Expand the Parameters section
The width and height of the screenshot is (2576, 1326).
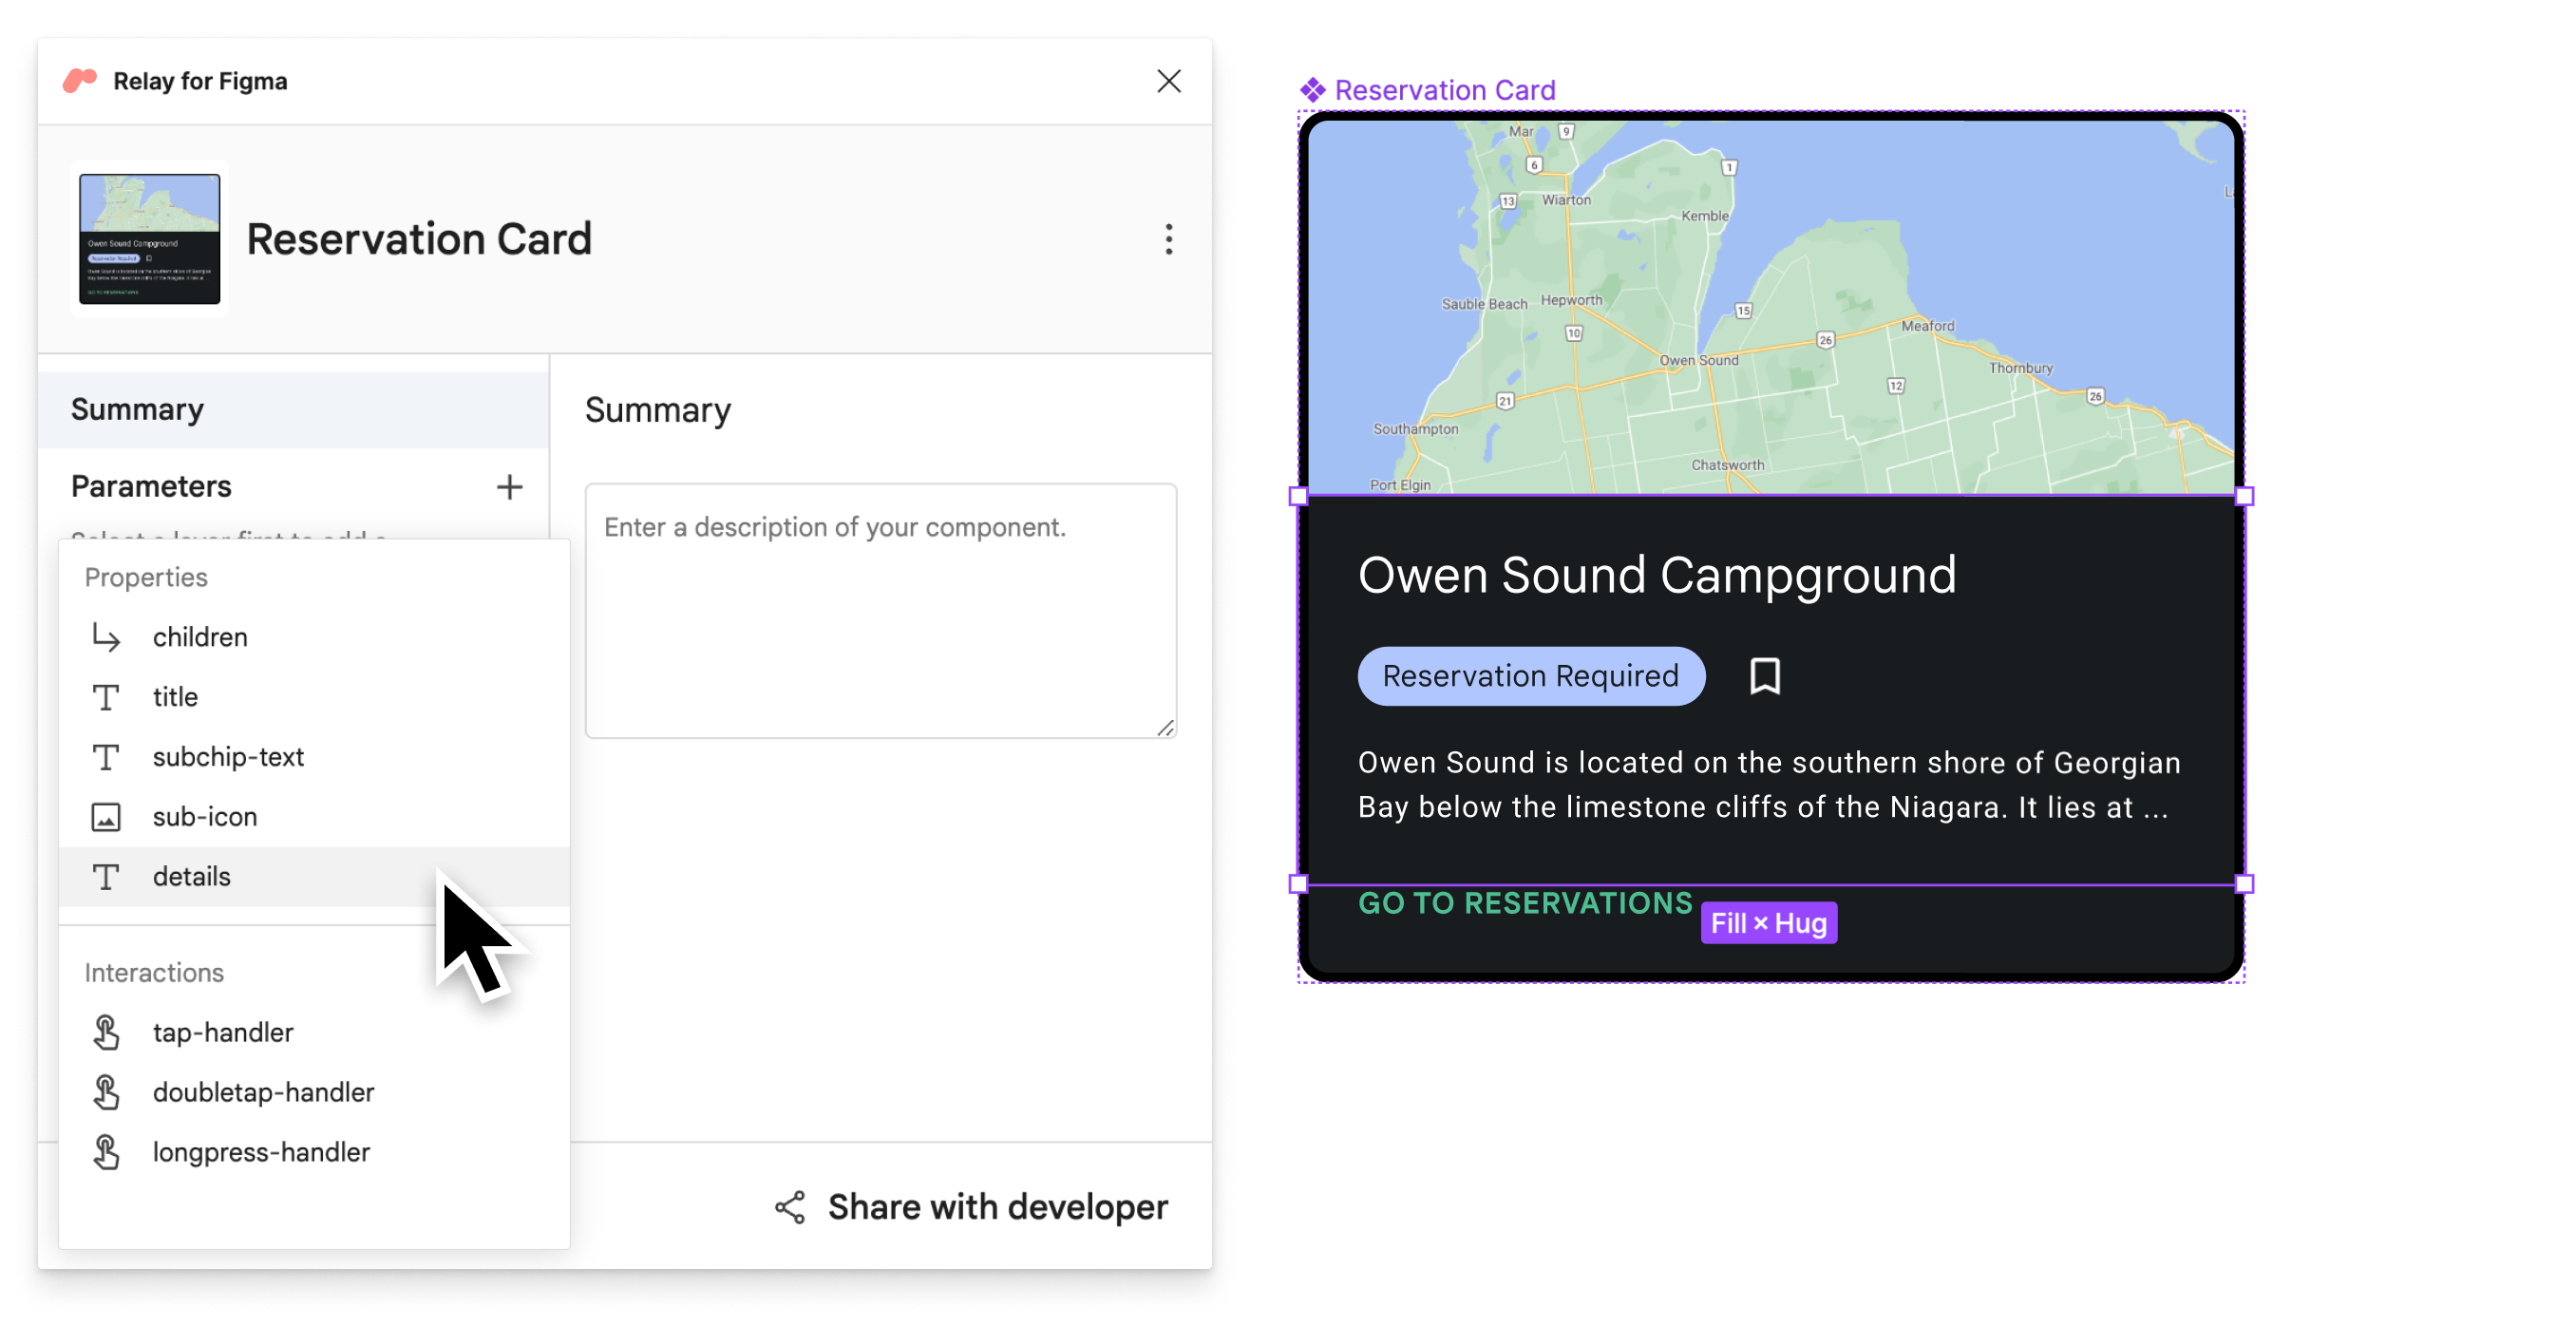click(507, 489)
